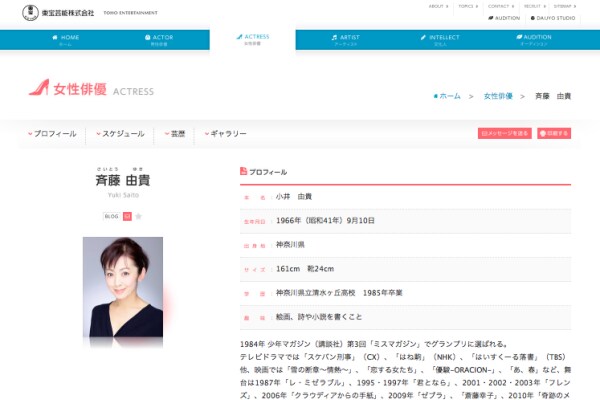
Task: Click the actress profile photo
Action: (123, 287)
